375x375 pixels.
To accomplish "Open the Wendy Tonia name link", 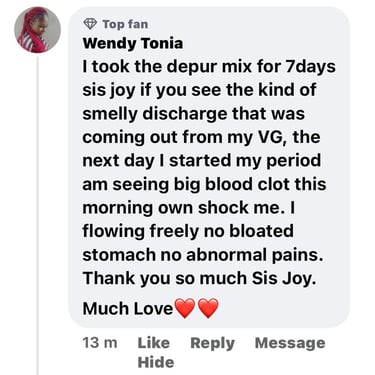I will point(133,44).
